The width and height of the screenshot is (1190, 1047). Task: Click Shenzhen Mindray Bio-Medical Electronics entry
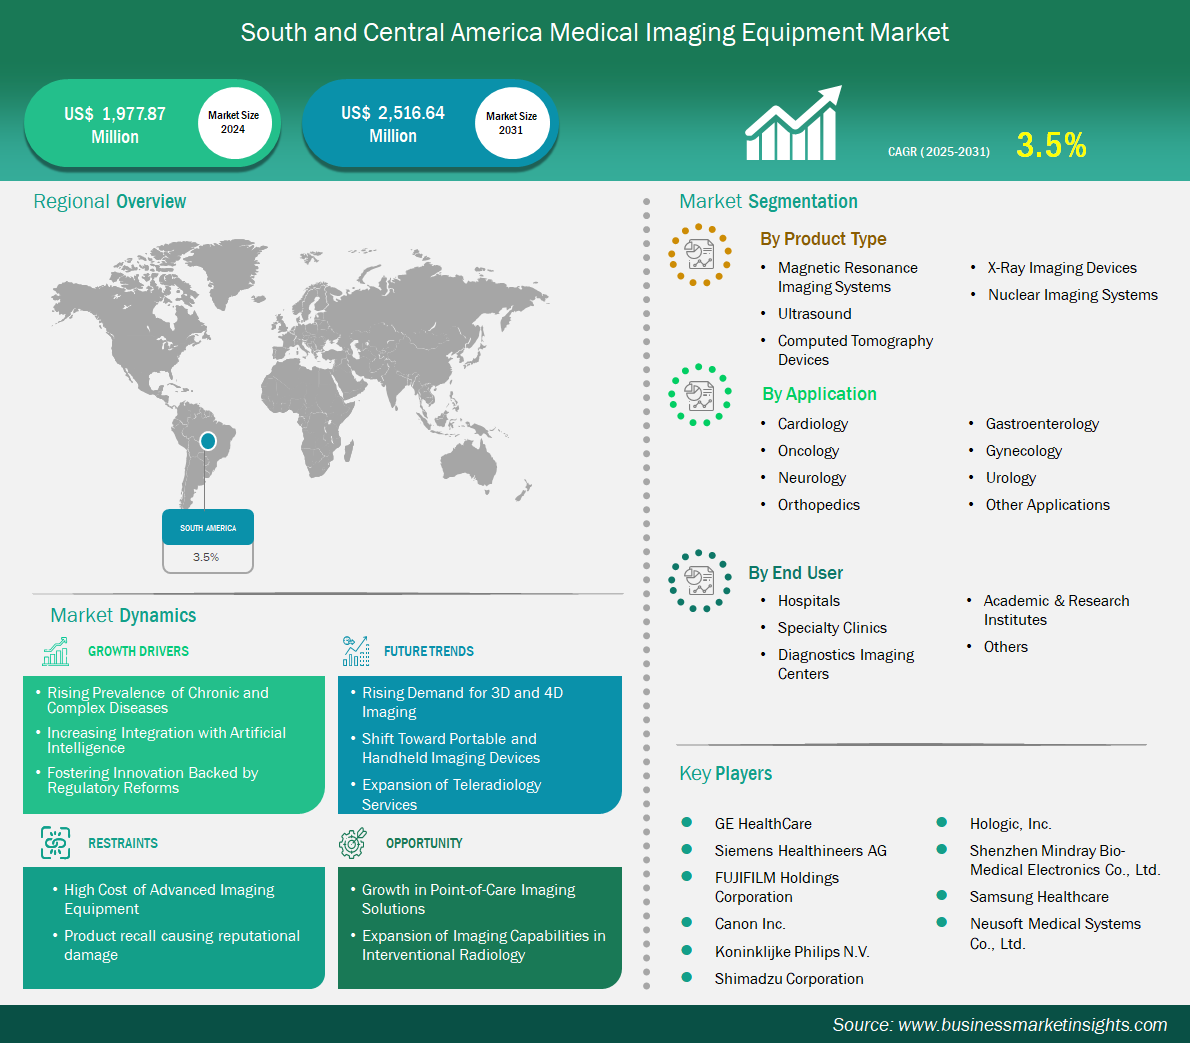click(1065, 860)
